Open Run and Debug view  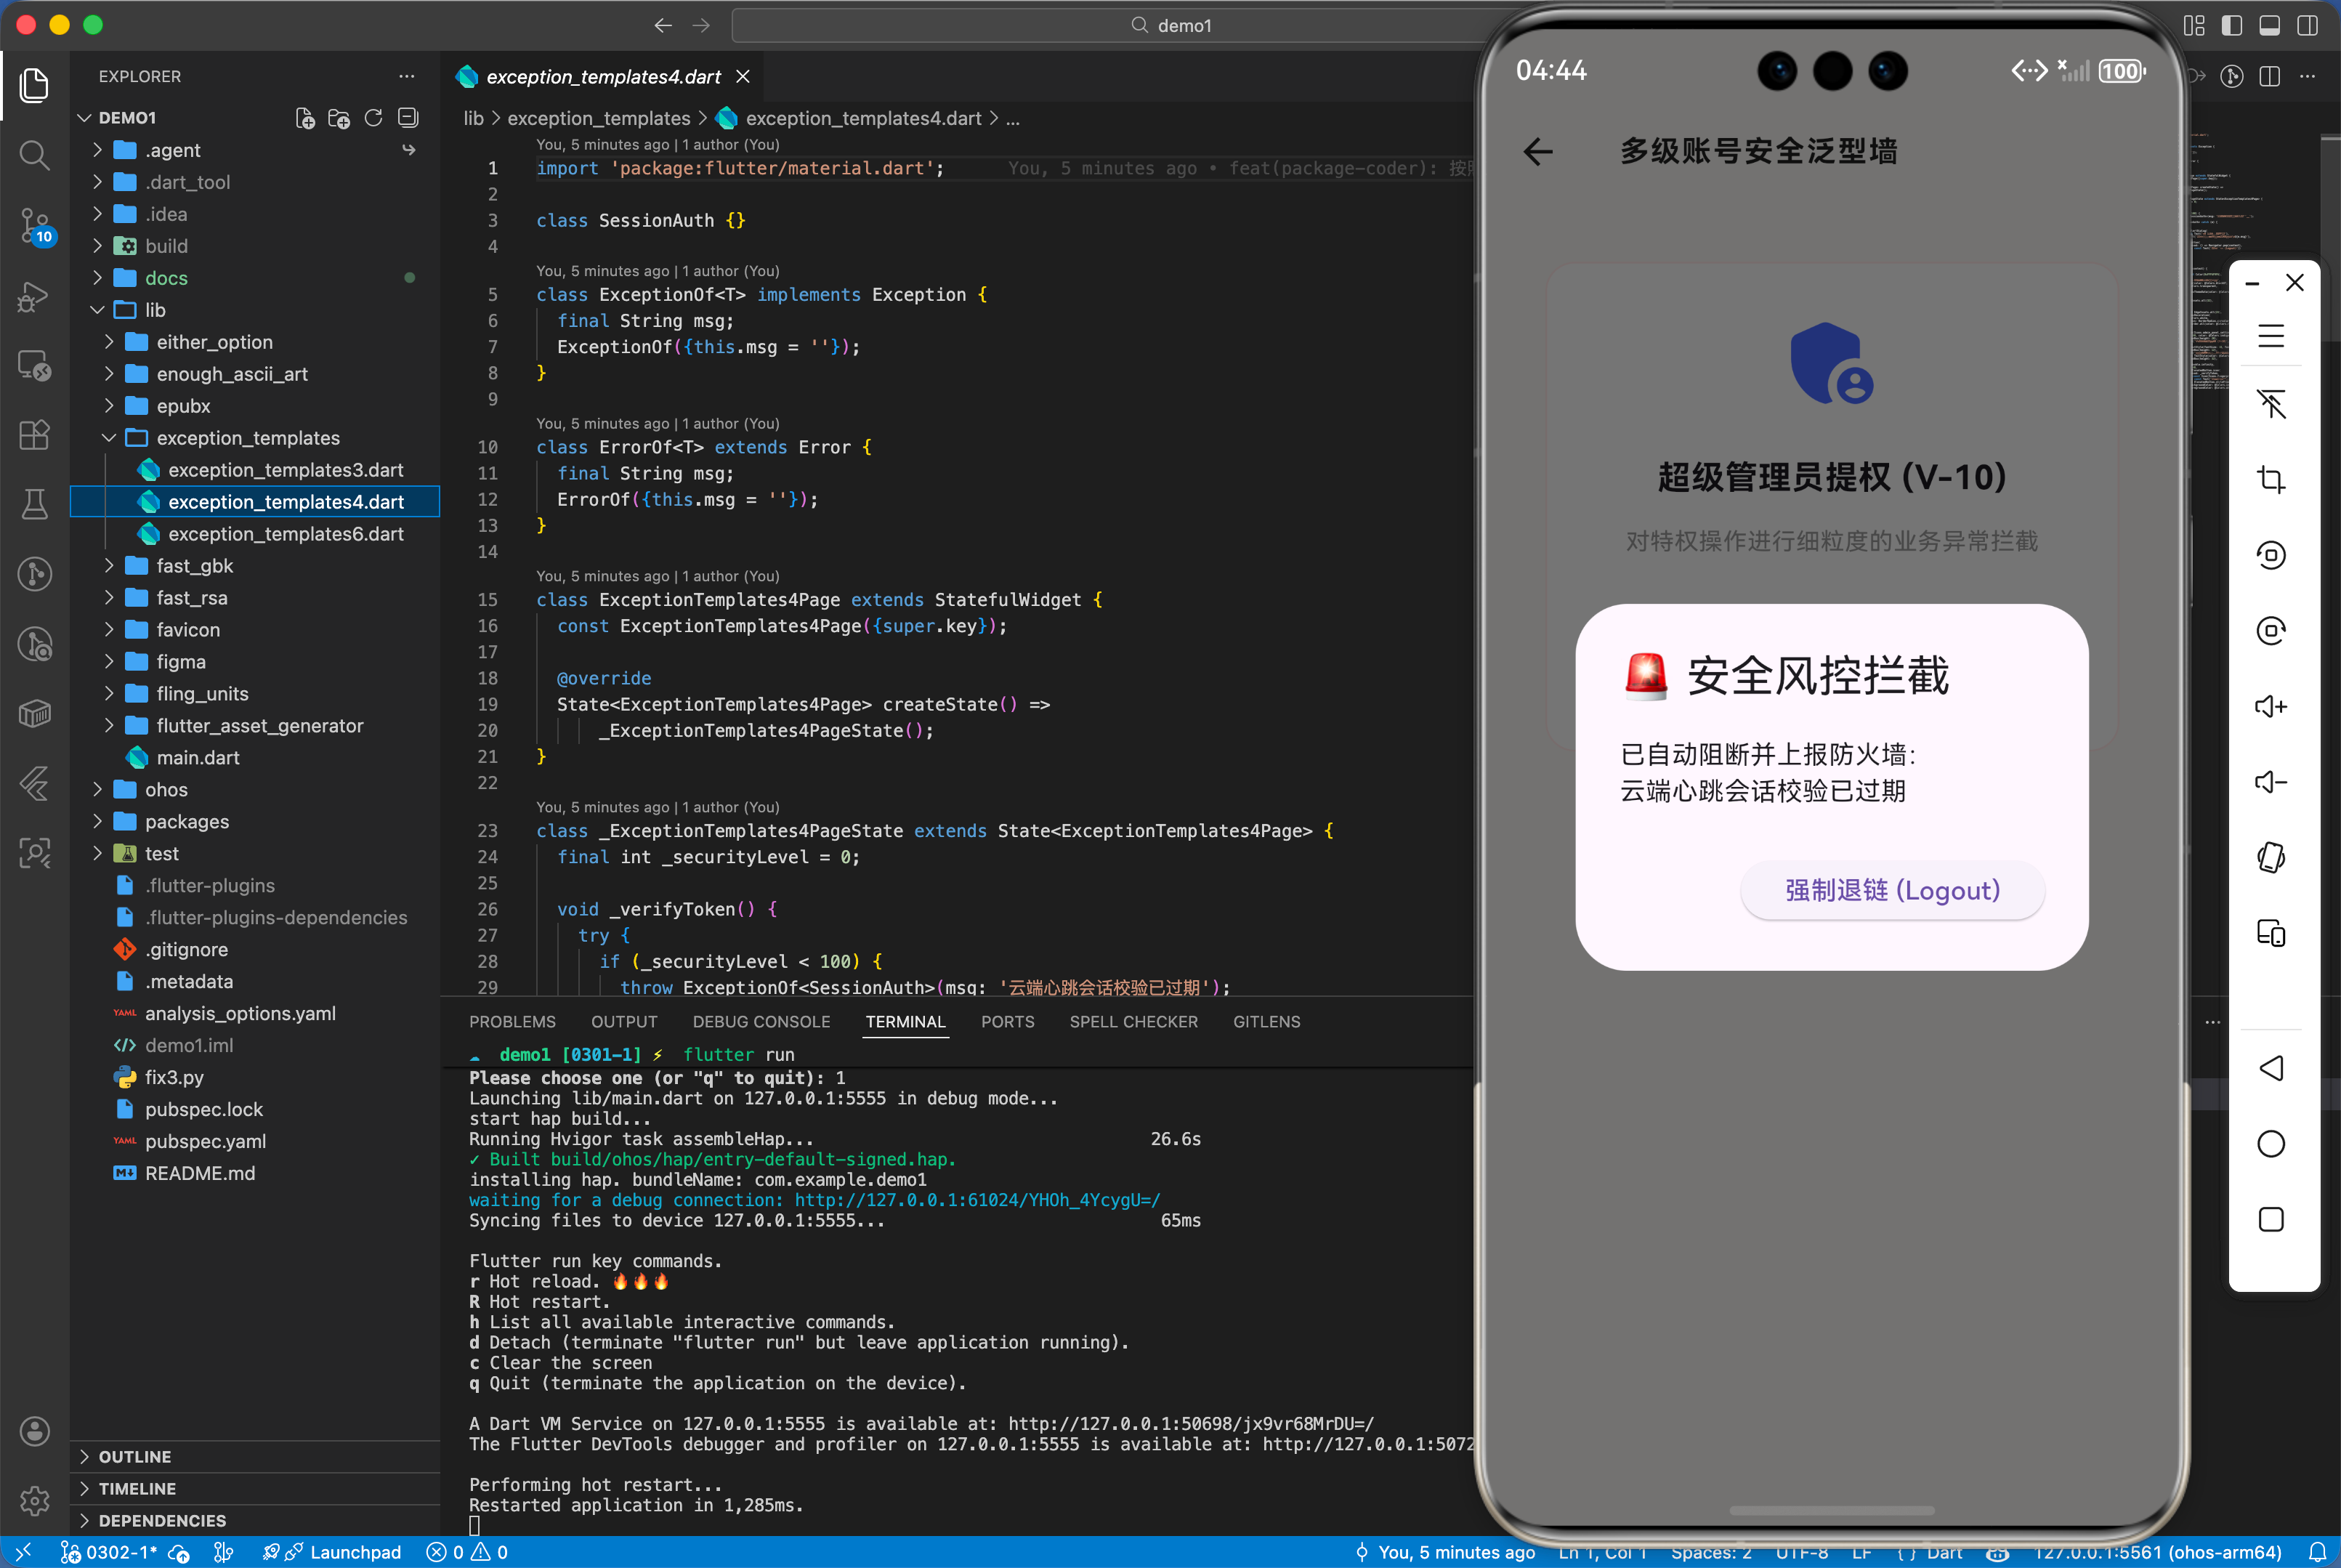[x=34, y=296]
